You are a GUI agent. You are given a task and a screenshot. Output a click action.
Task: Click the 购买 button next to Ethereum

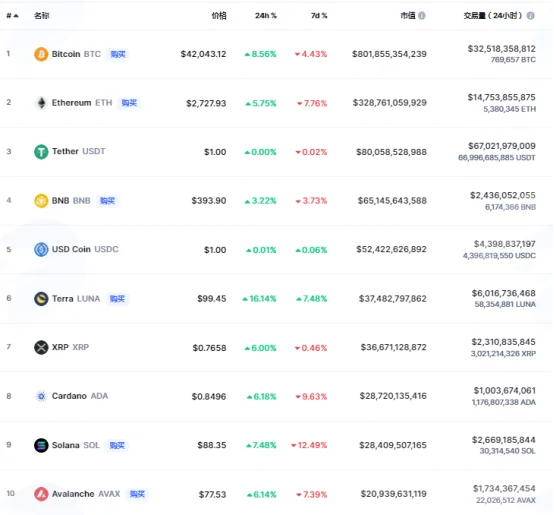pyautogui.click(x=129, y=103)
